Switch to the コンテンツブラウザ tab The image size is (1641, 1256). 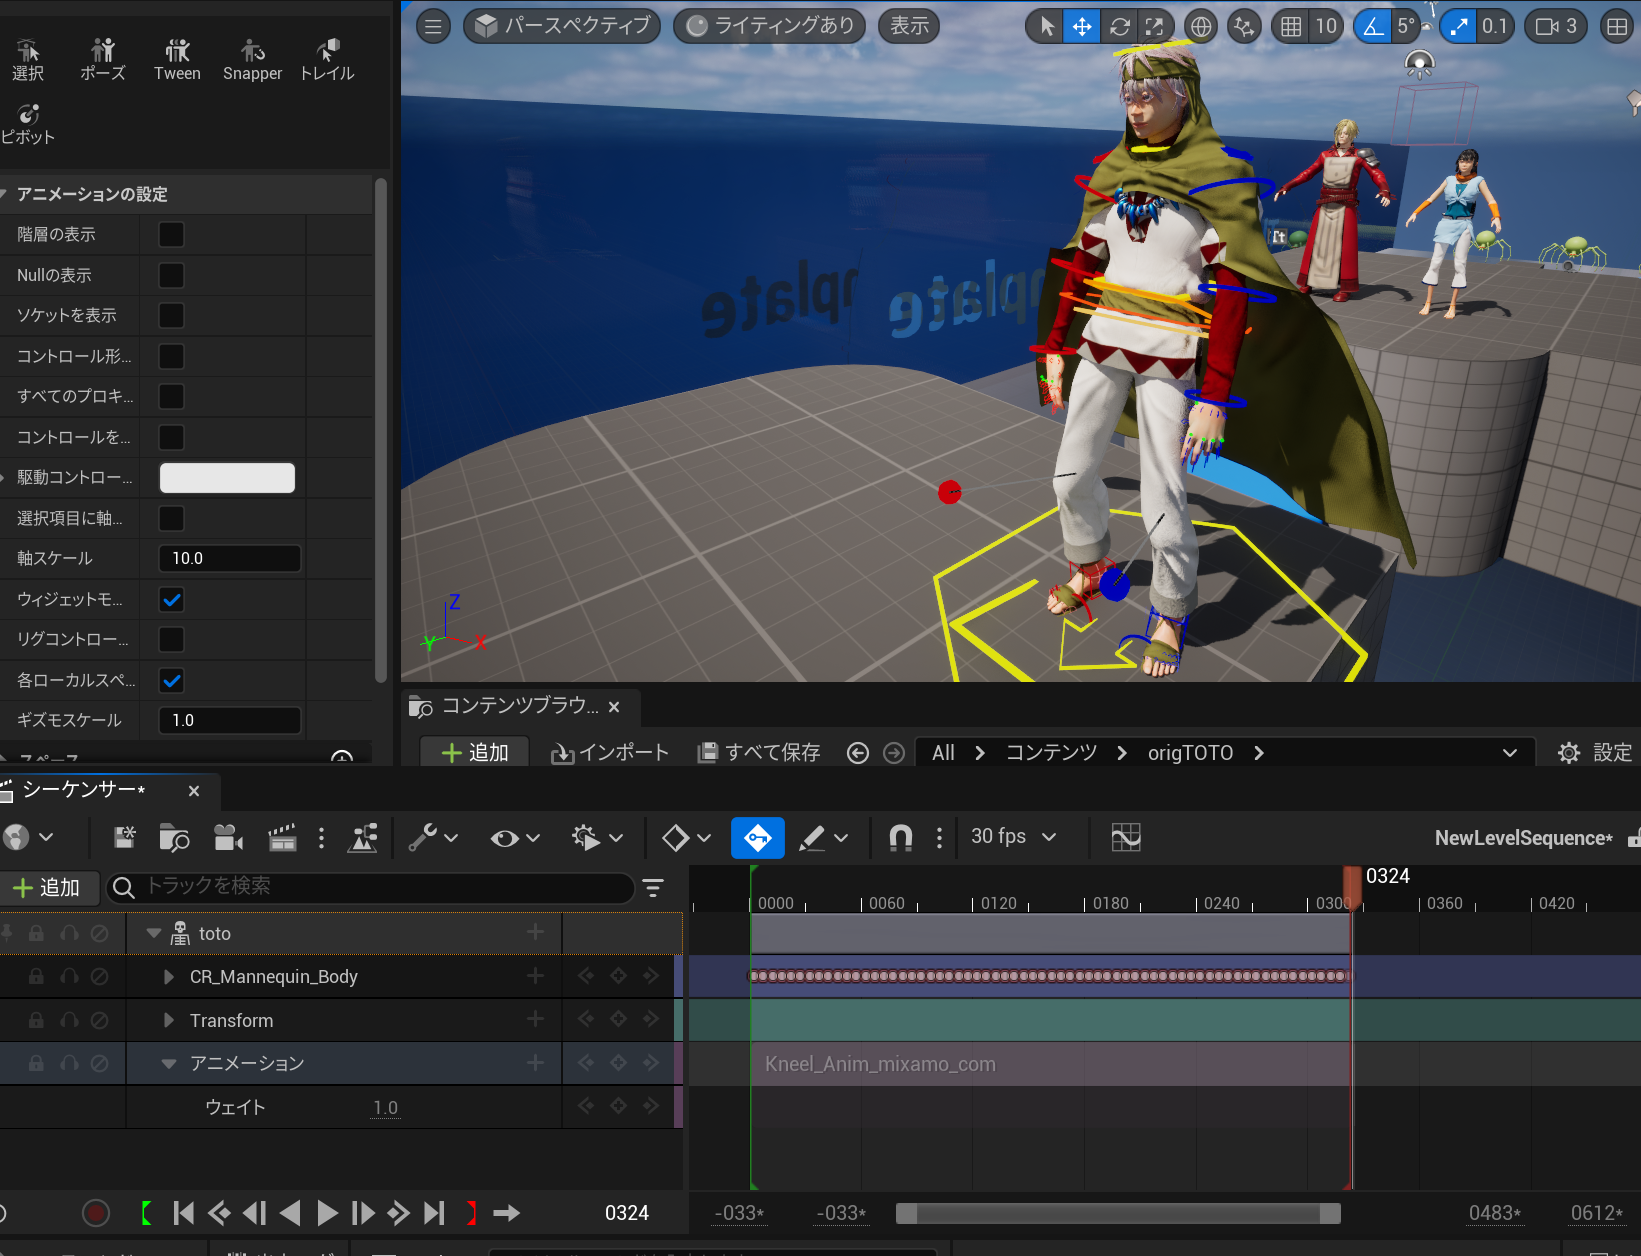point(519,706)
